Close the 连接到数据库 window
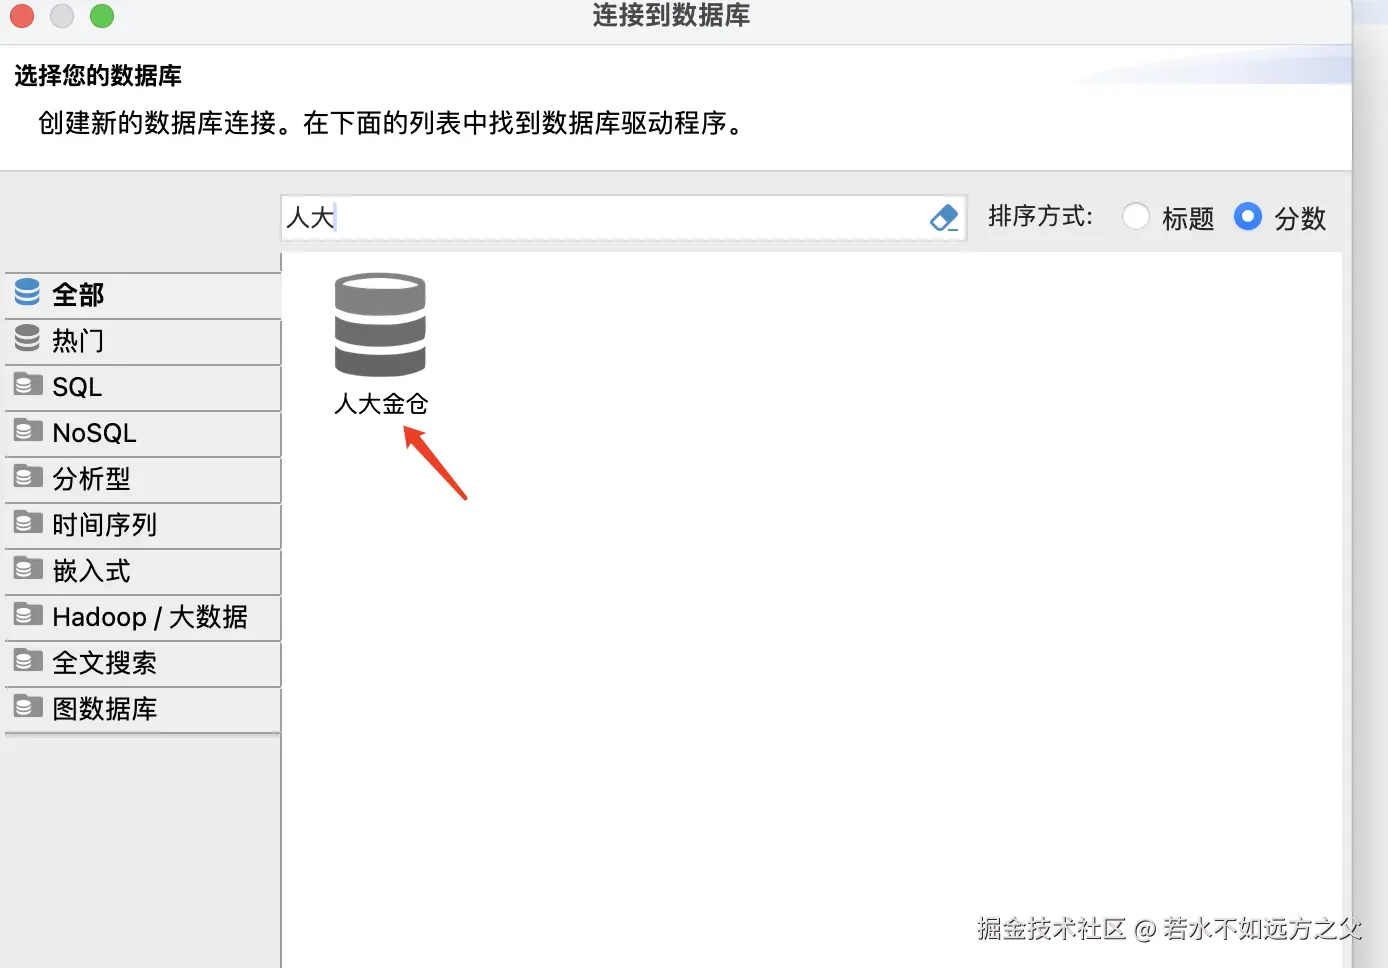This screenshot has width=1388, height=968. pos(22,15)
